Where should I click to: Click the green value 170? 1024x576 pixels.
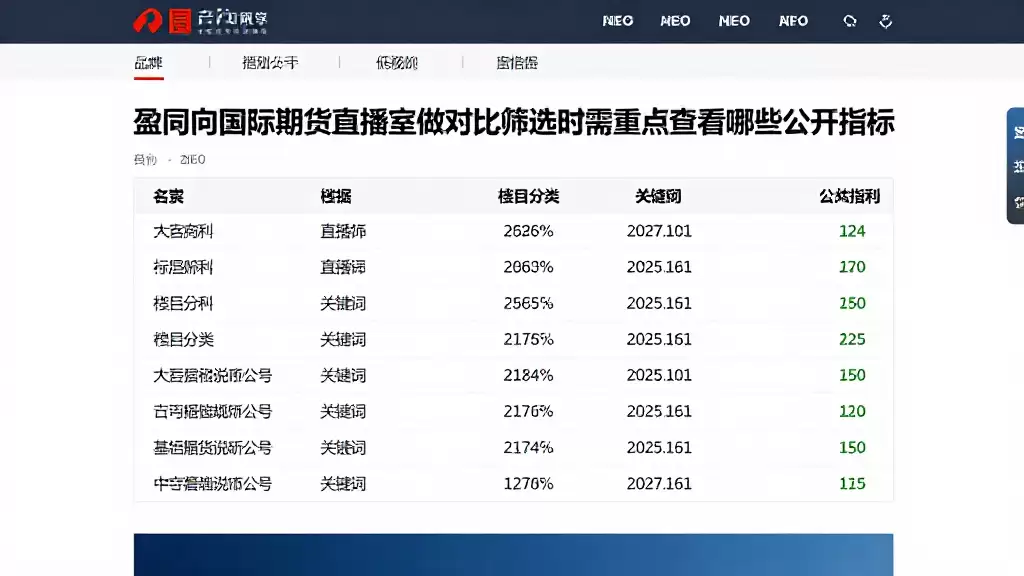coord(852,267)
